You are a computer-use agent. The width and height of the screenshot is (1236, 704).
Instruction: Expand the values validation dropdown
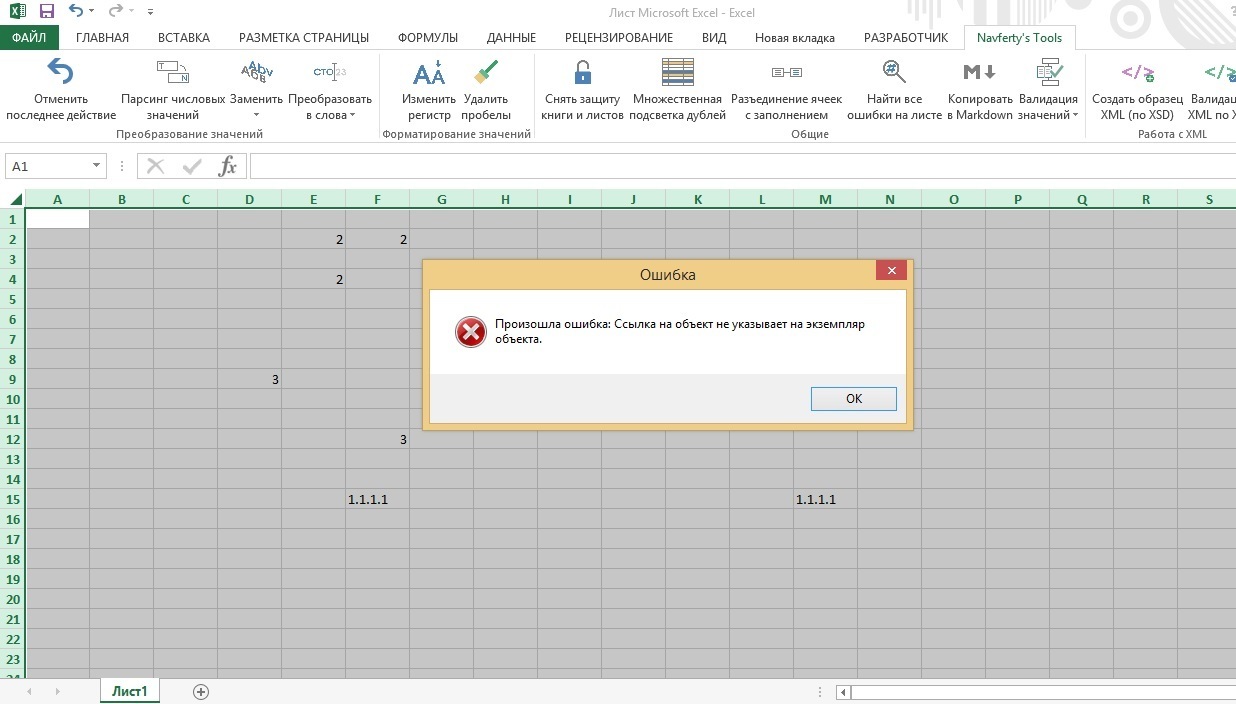(1075, 115)
